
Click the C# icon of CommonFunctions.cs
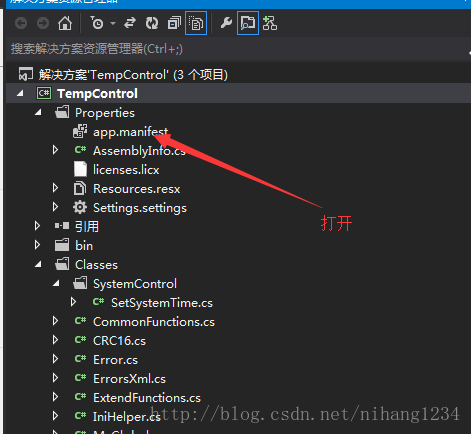[80, 321]
